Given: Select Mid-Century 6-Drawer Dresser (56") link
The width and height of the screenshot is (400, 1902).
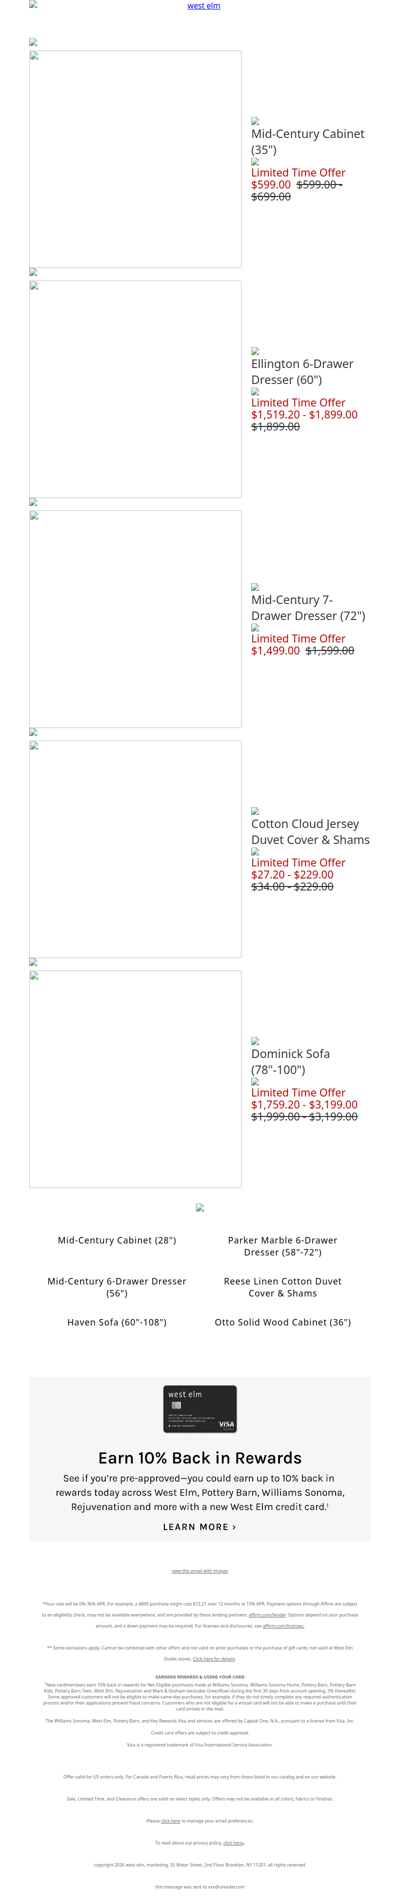Looking at the screenshot, I should tap(117, 1287).
